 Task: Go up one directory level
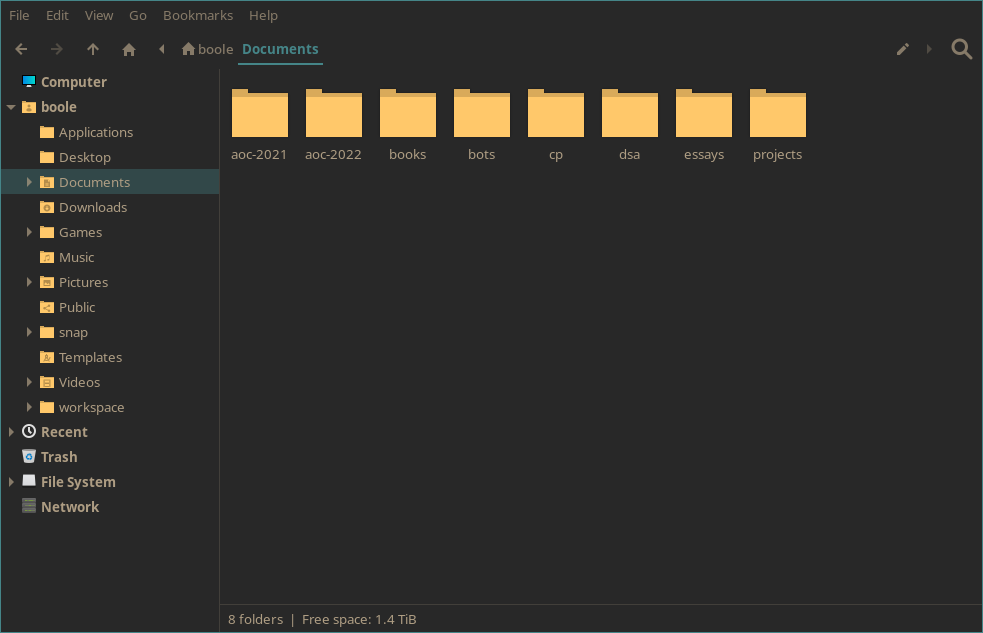pos(93,48)
